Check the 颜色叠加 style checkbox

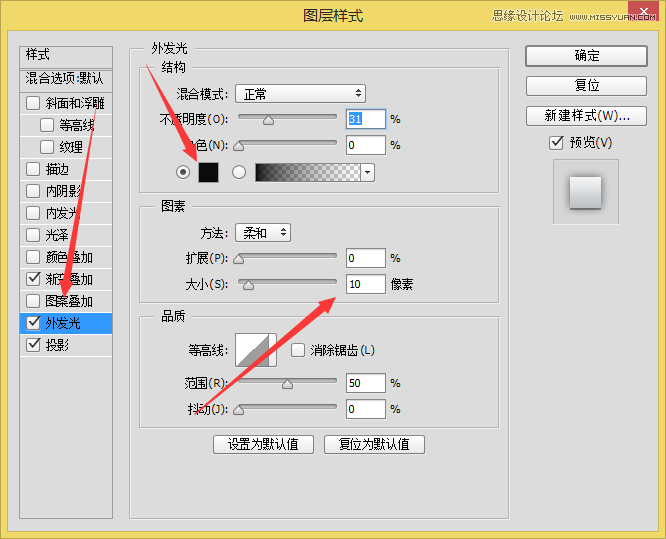33,257
